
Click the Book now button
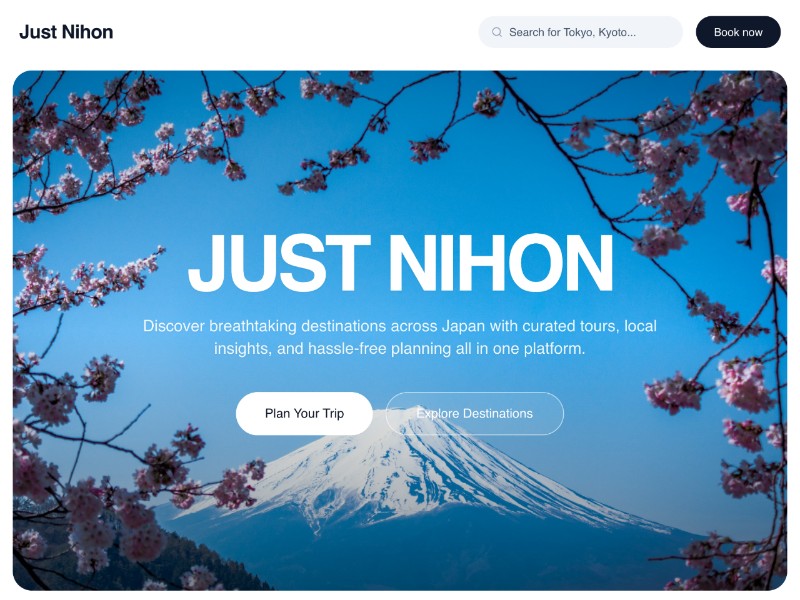738,32
